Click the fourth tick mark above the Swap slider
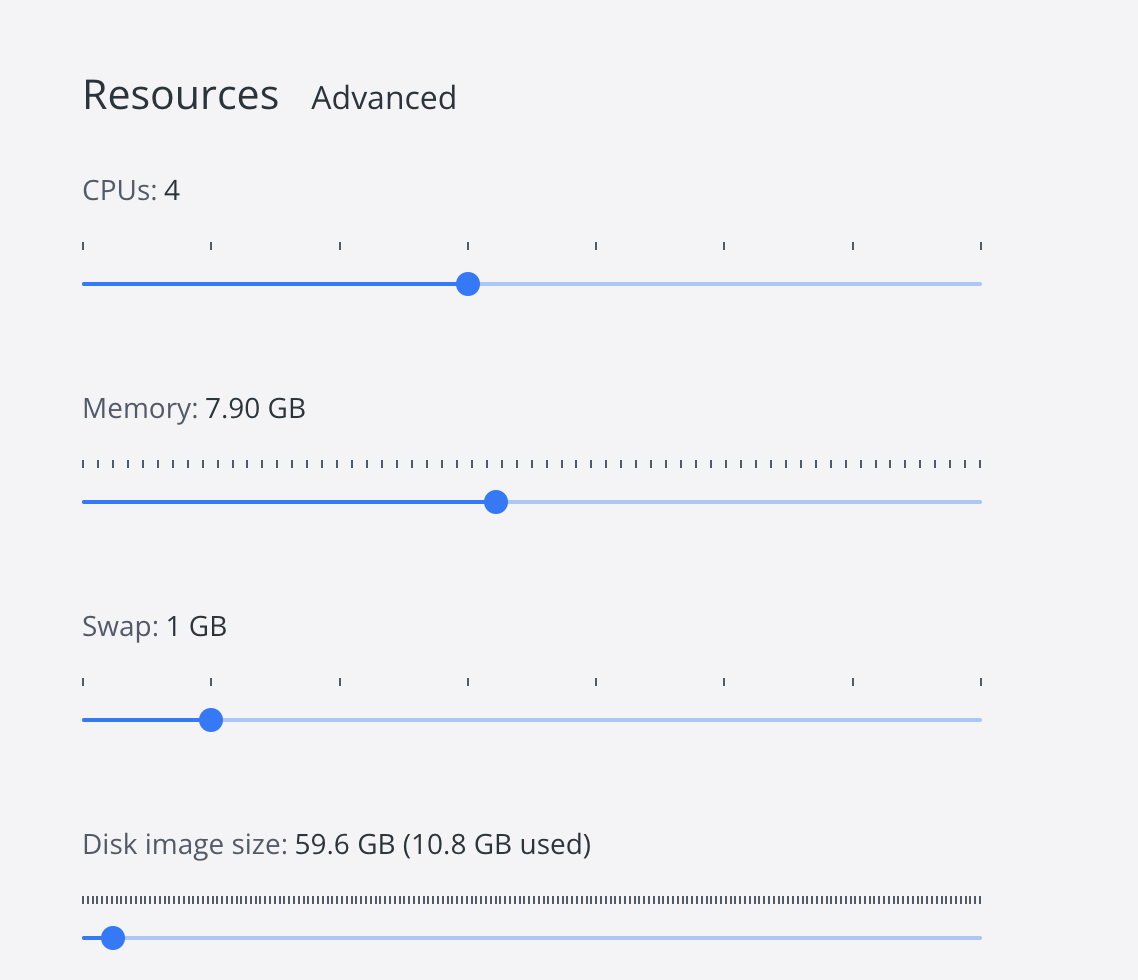 pos(468,682)
